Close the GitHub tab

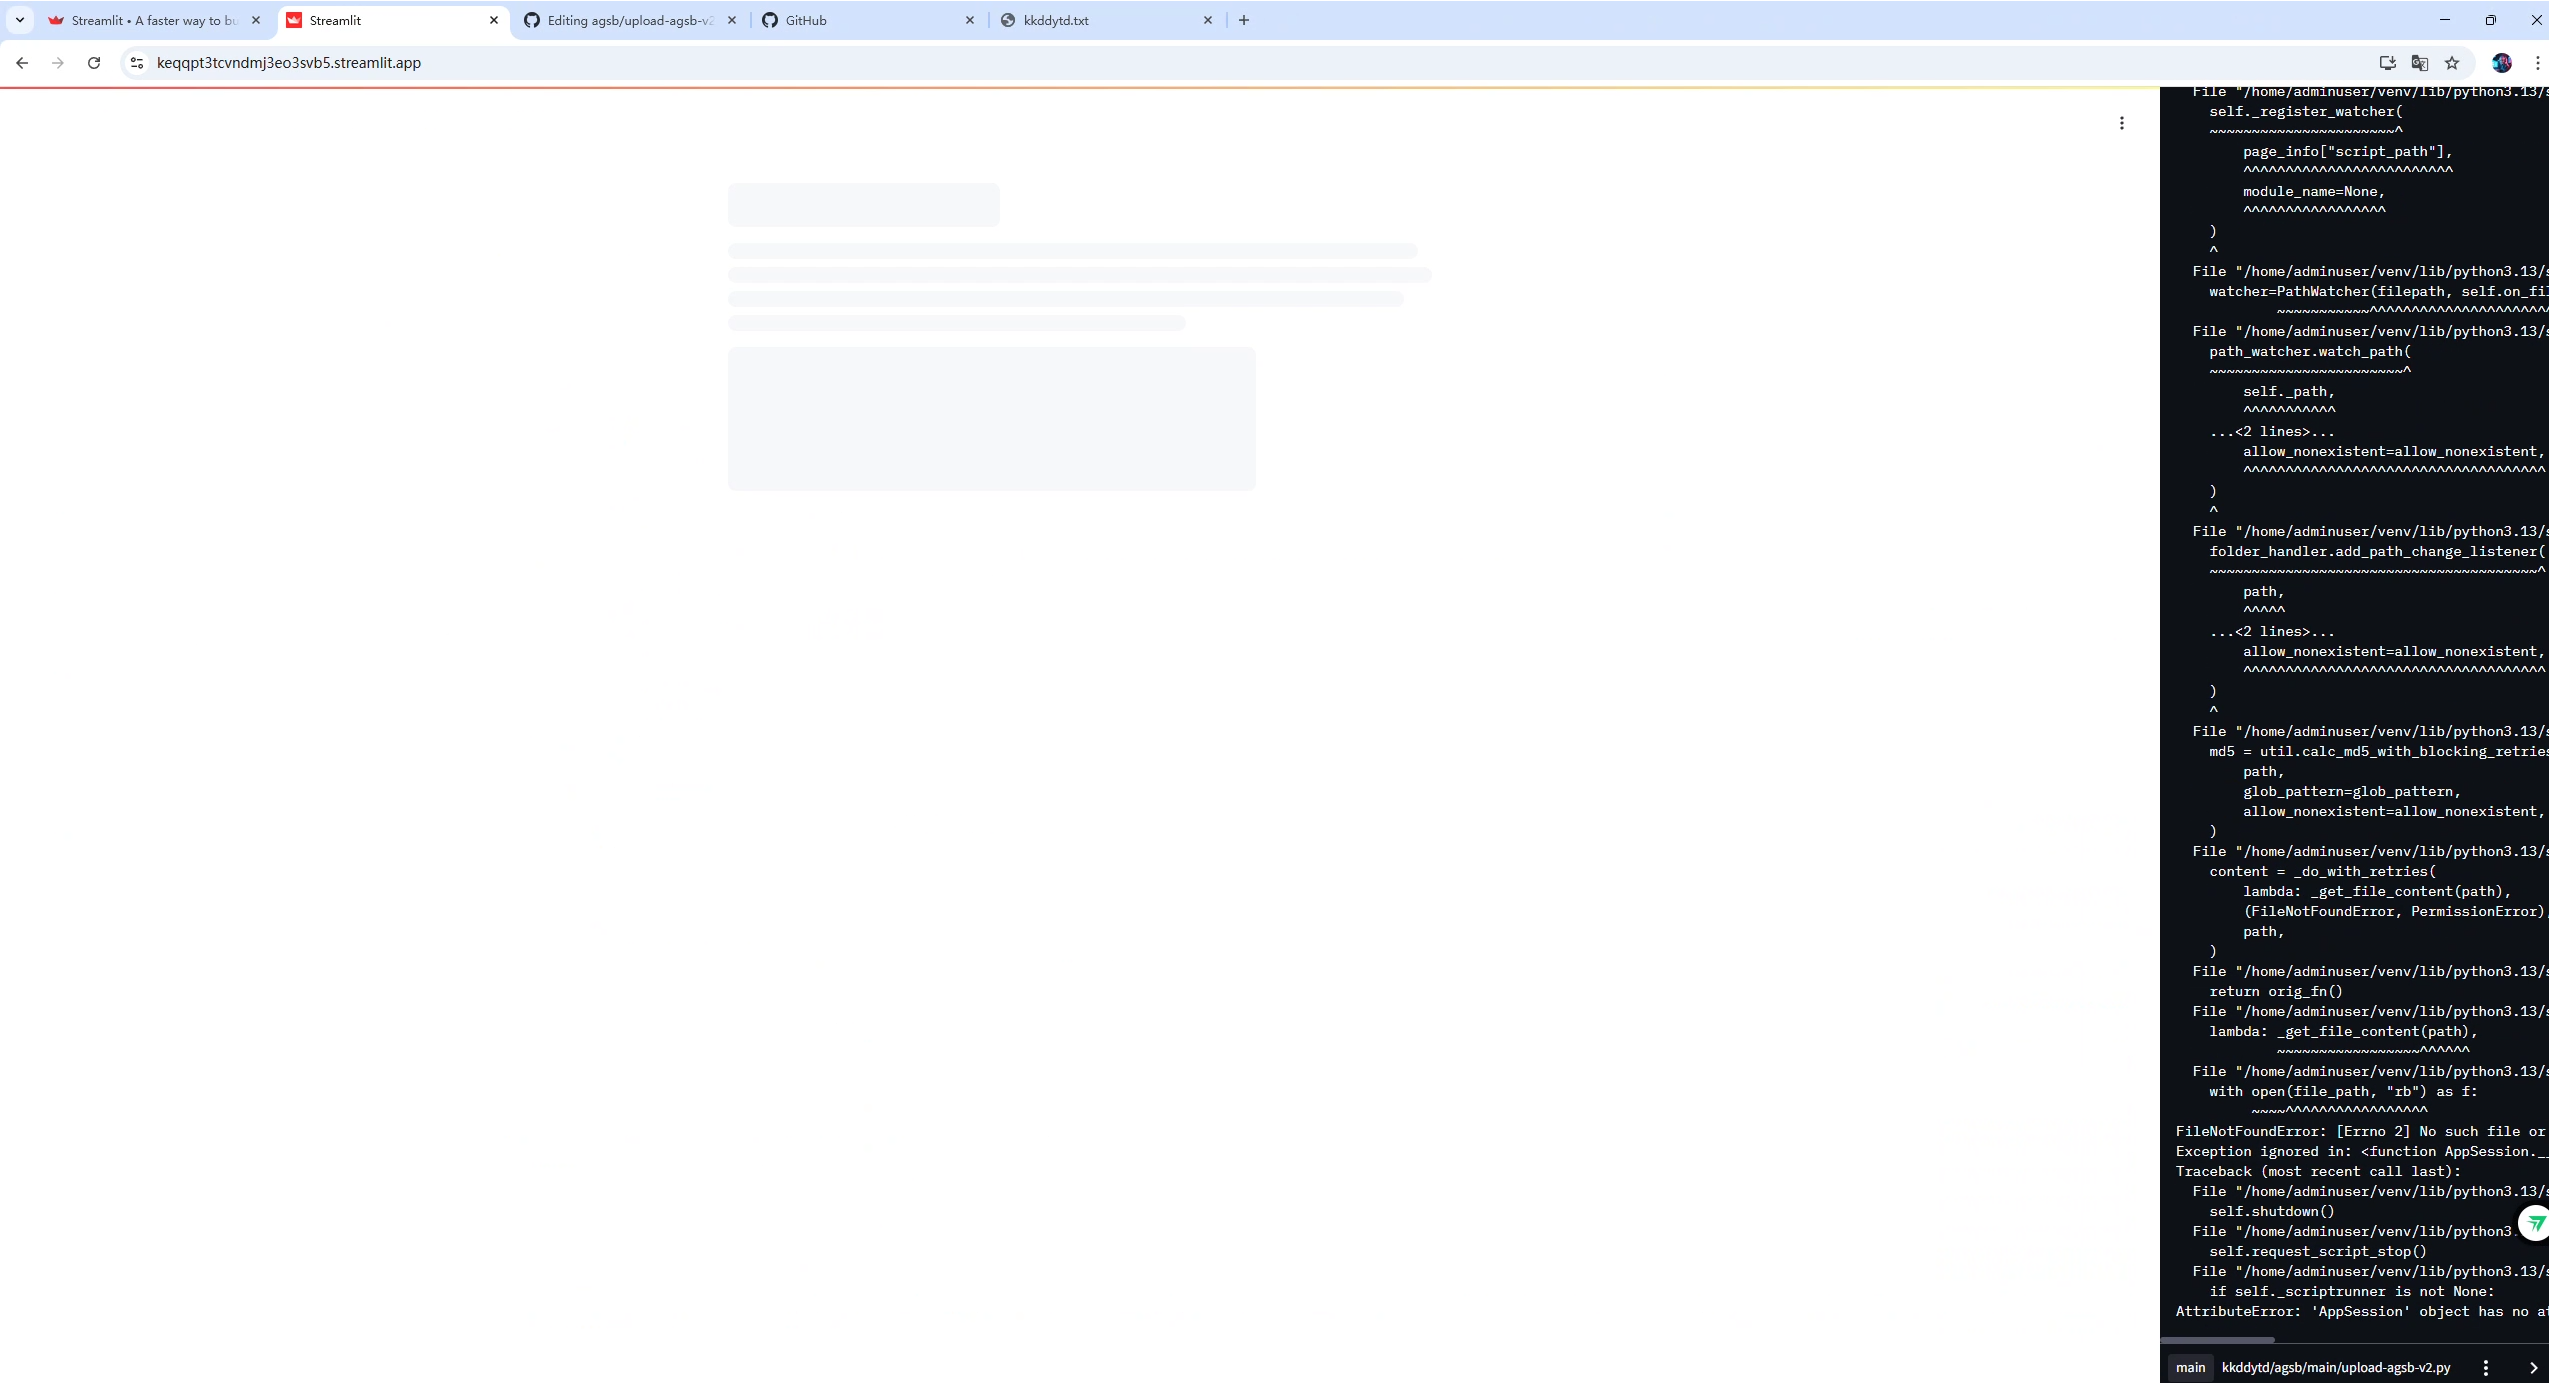[970, 20]
